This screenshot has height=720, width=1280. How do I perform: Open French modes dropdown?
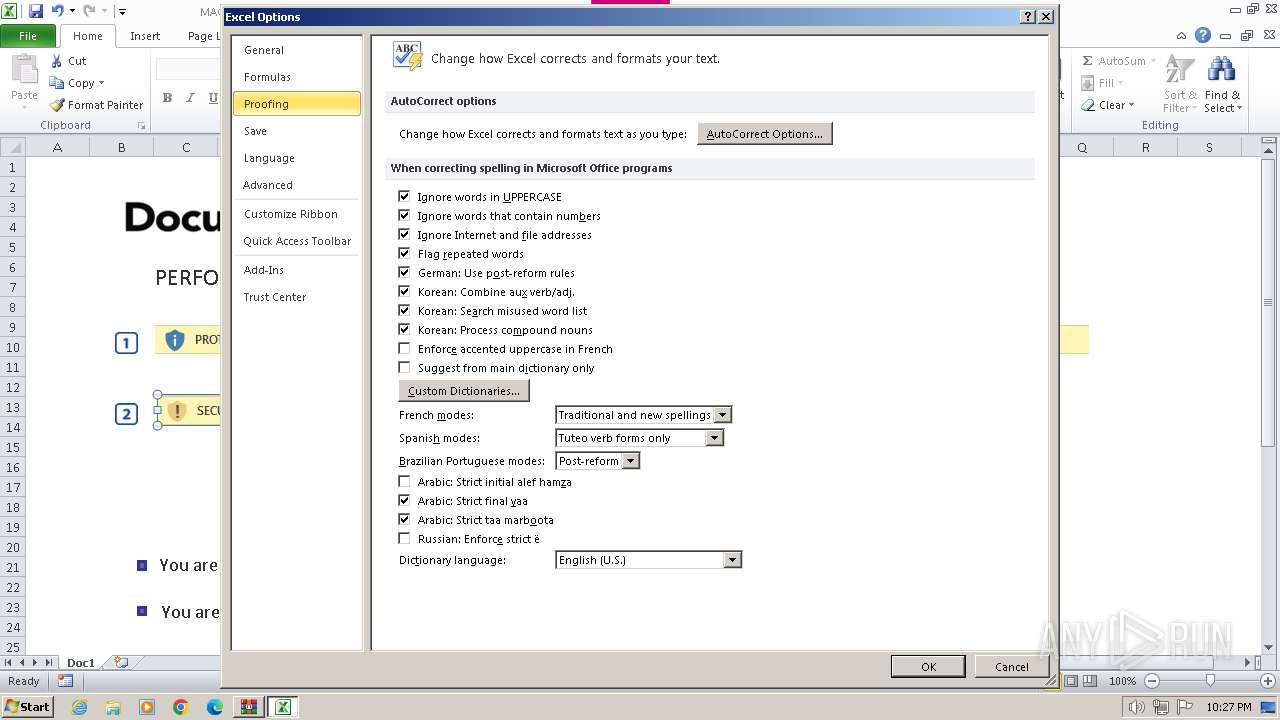point(723,415)
